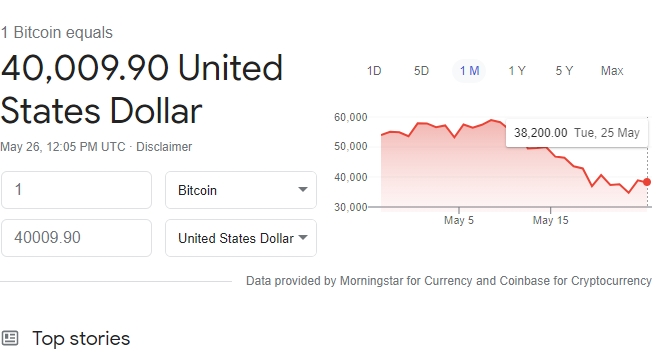
Task: Switch to 5Y chart range
Action: pyautogui.click(x=564, y=71)
